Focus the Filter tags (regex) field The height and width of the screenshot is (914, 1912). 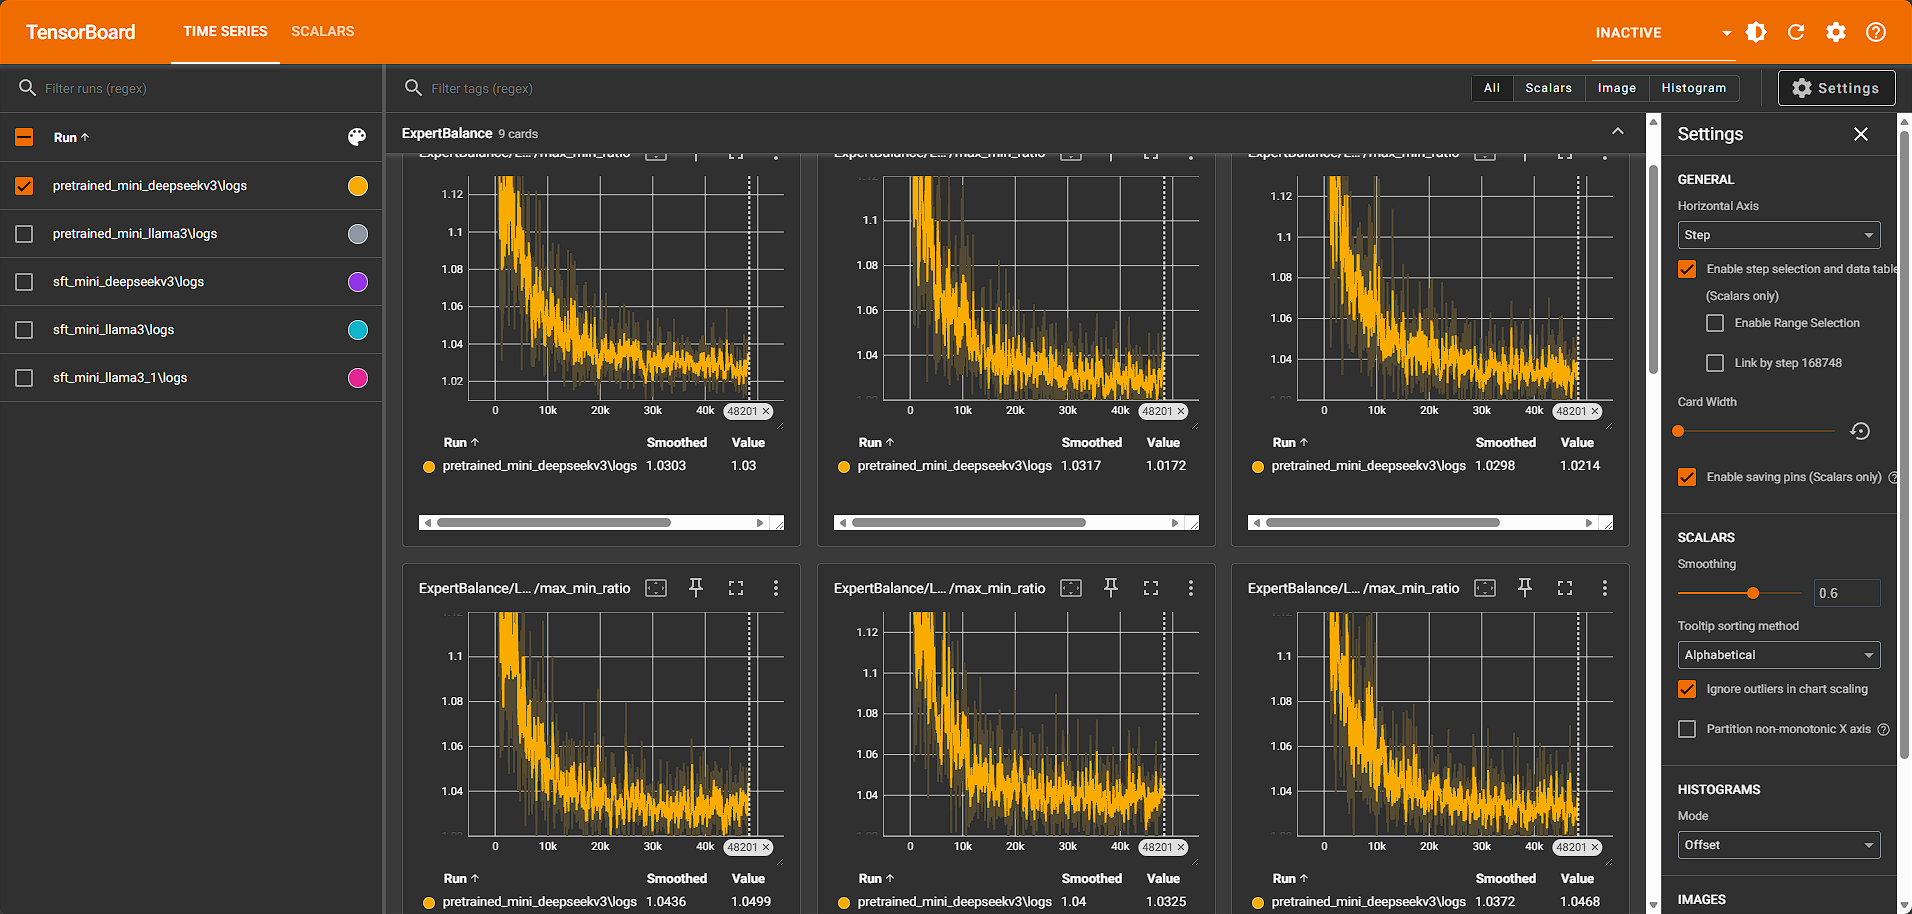940,88
